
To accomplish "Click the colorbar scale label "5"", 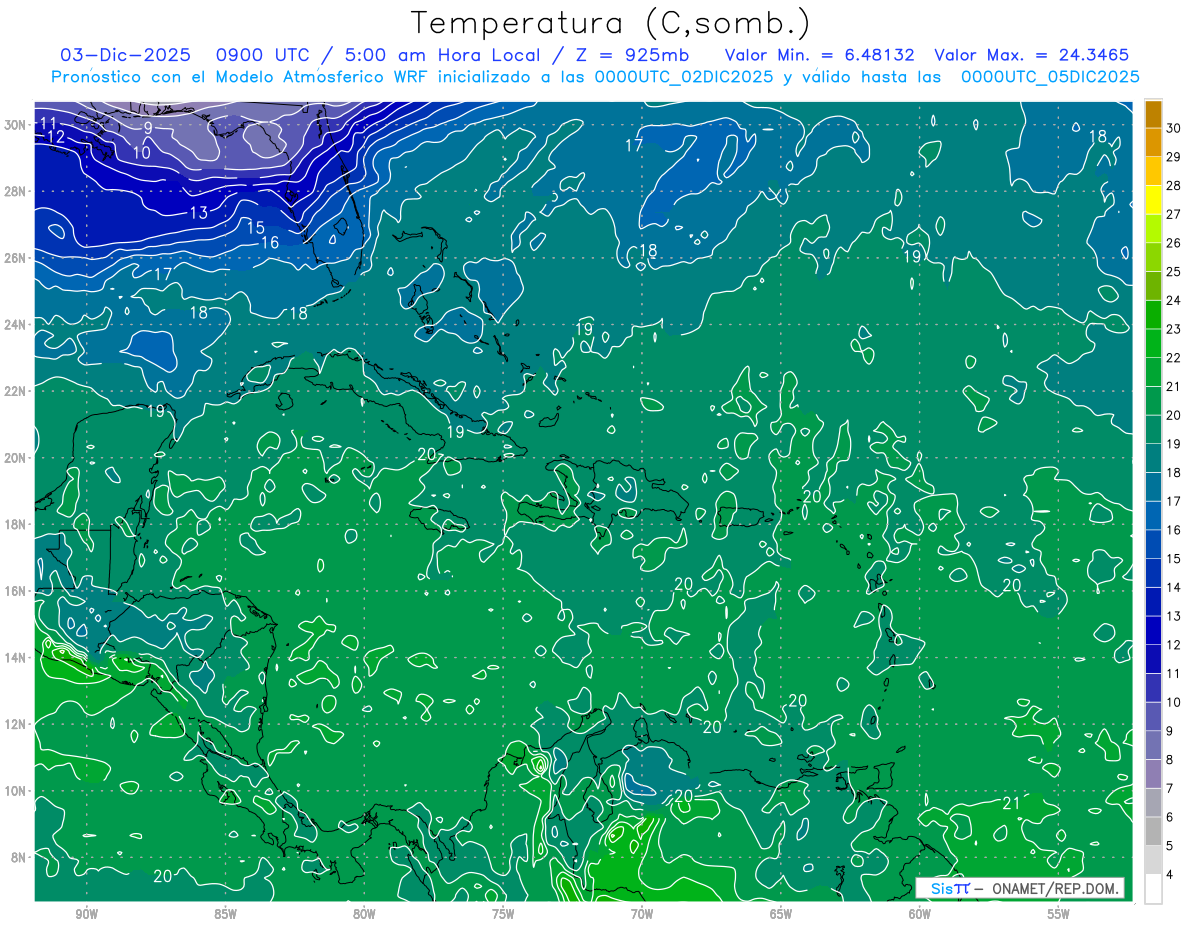I will click(1171, 846).
